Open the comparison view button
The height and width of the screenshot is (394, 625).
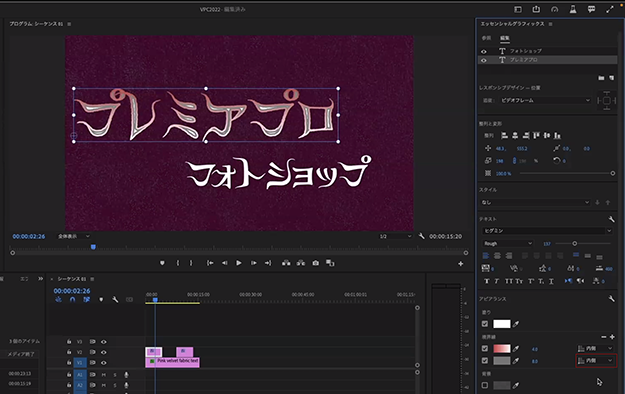330,263
